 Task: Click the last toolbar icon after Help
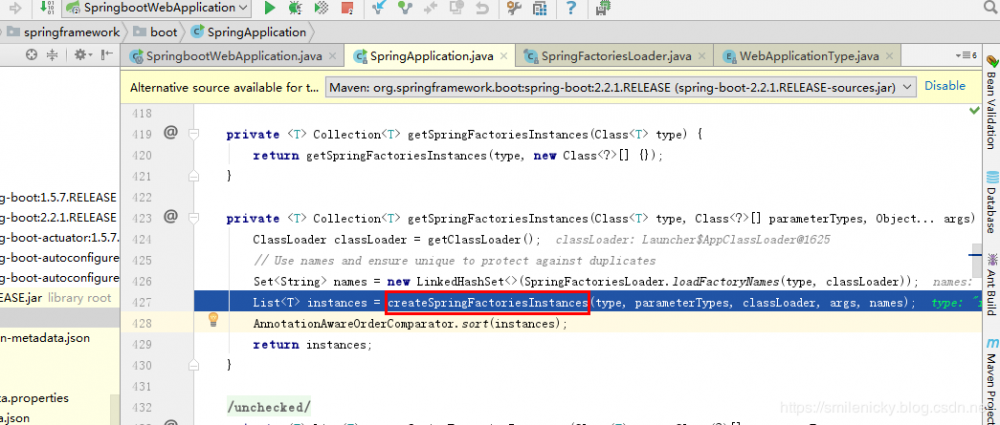(602, 8)
